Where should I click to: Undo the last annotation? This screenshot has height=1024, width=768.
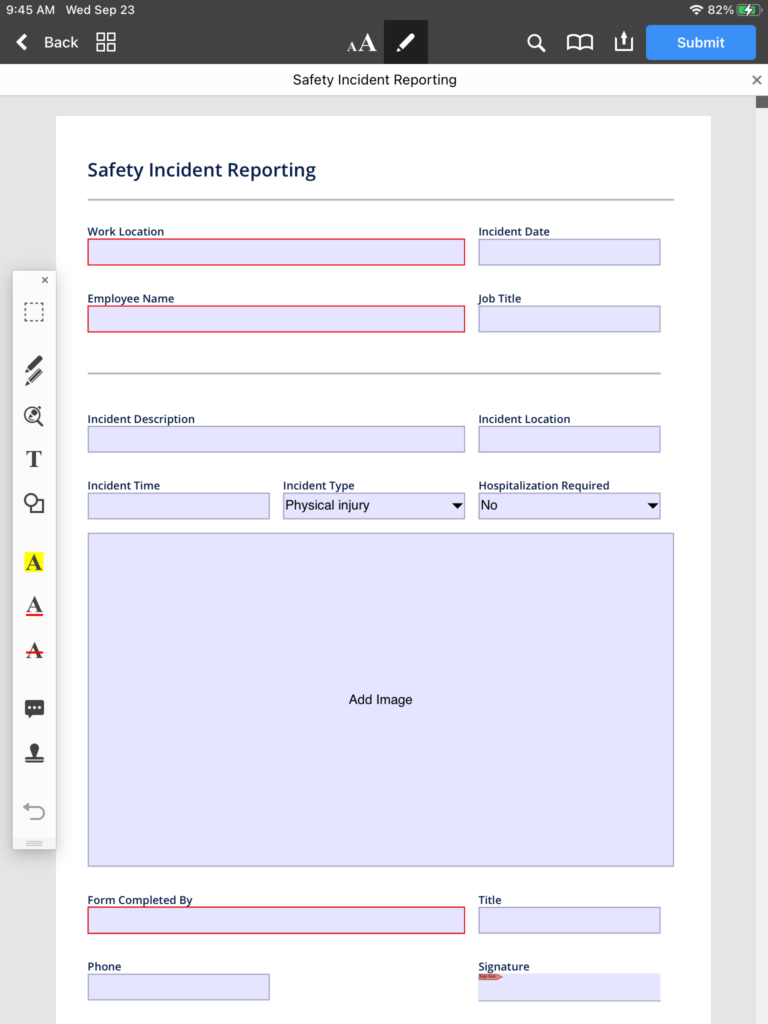[x=34, y=811]
